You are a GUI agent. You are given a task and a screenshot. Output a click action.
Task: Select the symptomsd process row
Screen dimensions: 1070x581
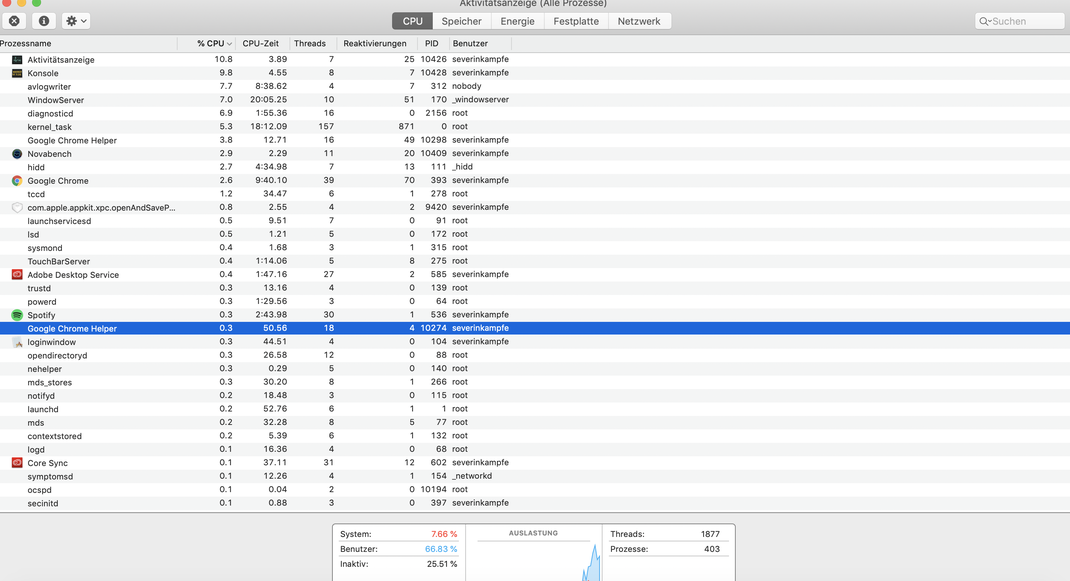[535, 477]
